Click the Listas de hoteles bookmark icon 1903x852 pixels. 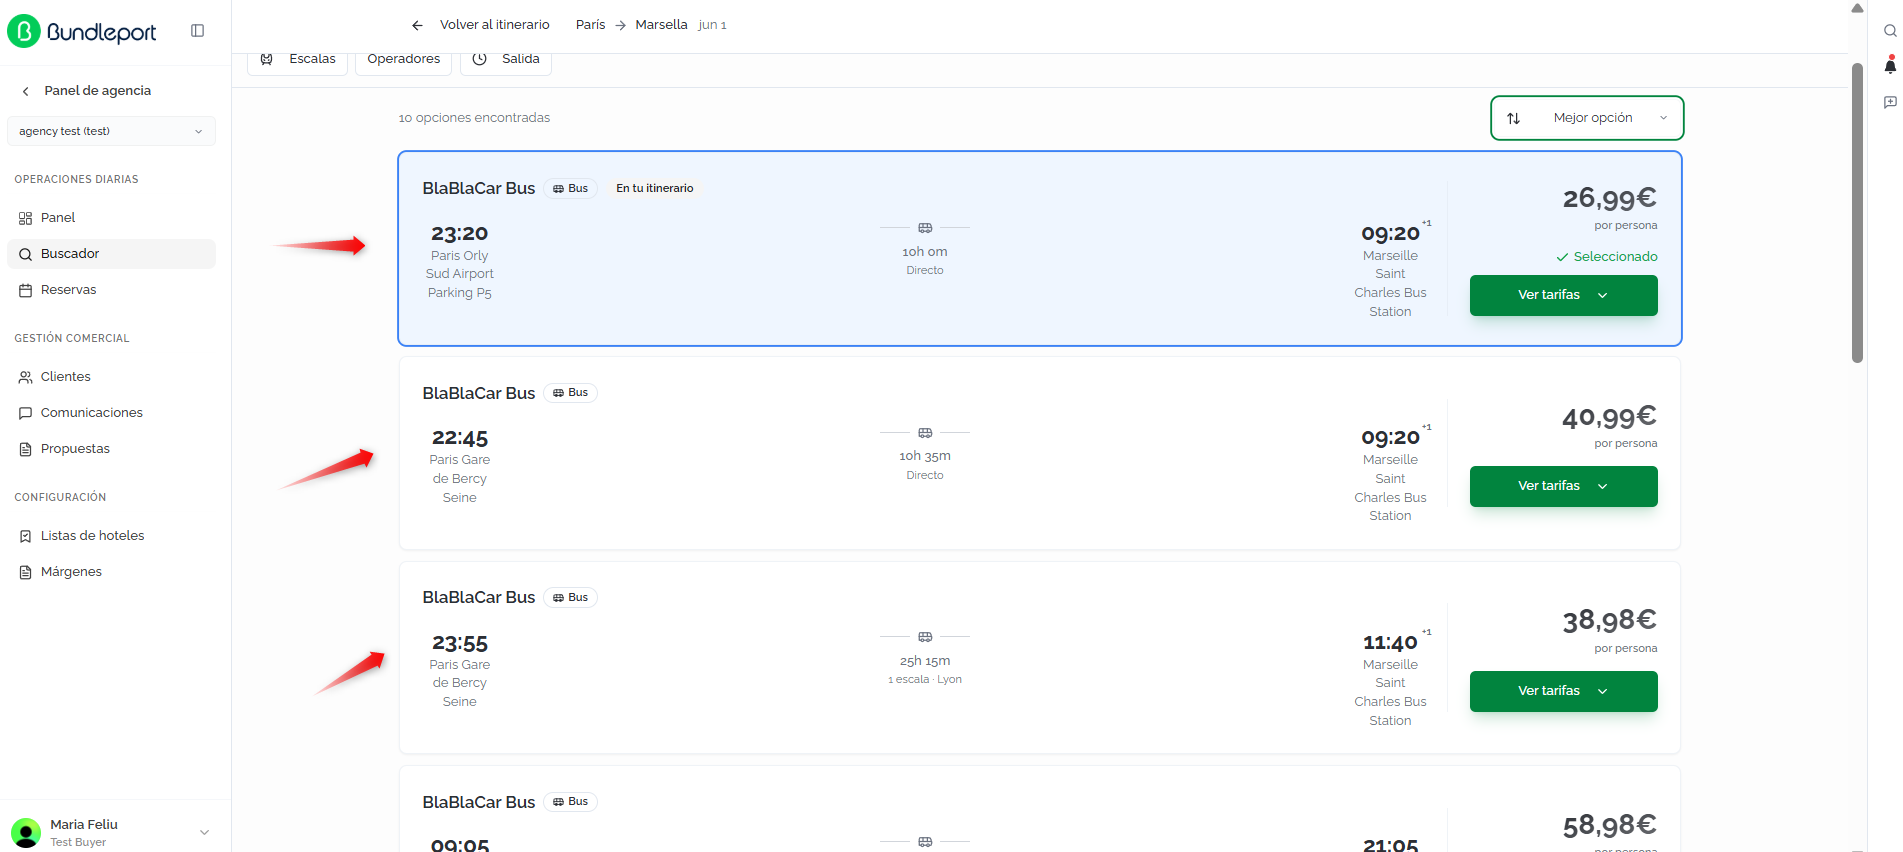coord(26,536)
